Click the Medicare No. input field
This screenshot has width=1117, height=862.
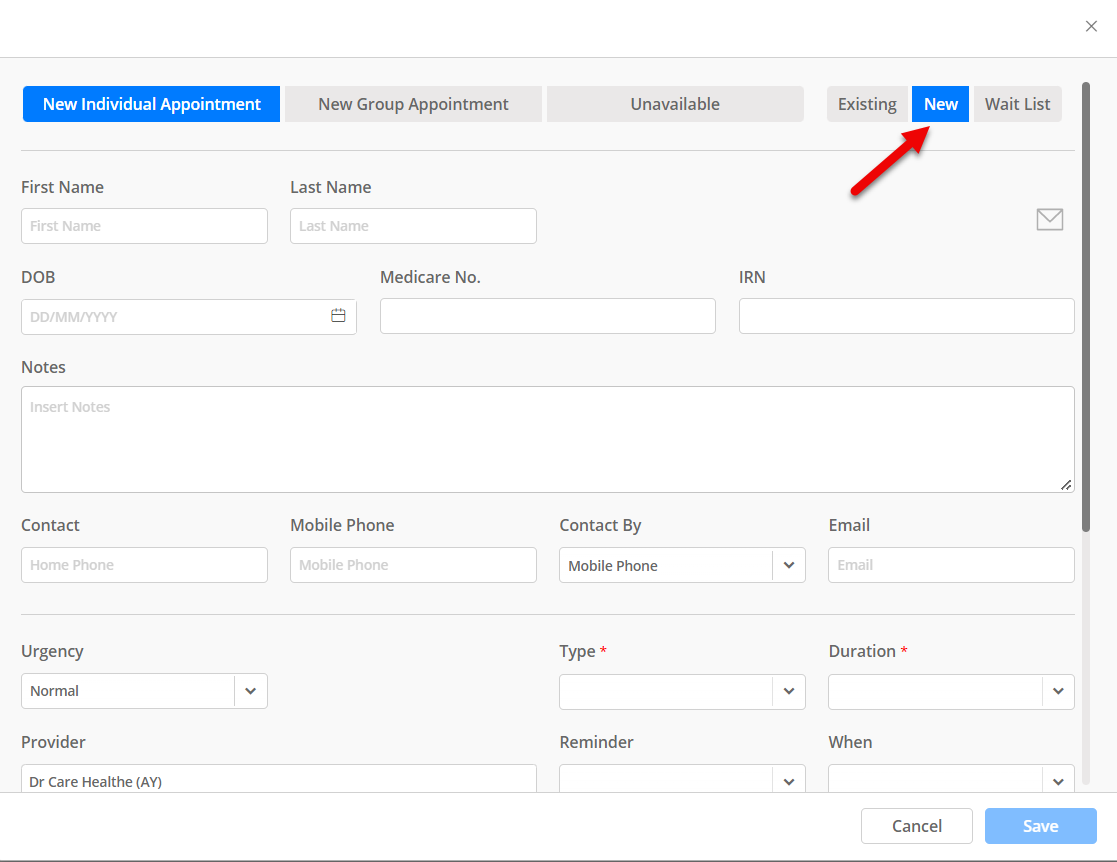click(x=547, y=316)
